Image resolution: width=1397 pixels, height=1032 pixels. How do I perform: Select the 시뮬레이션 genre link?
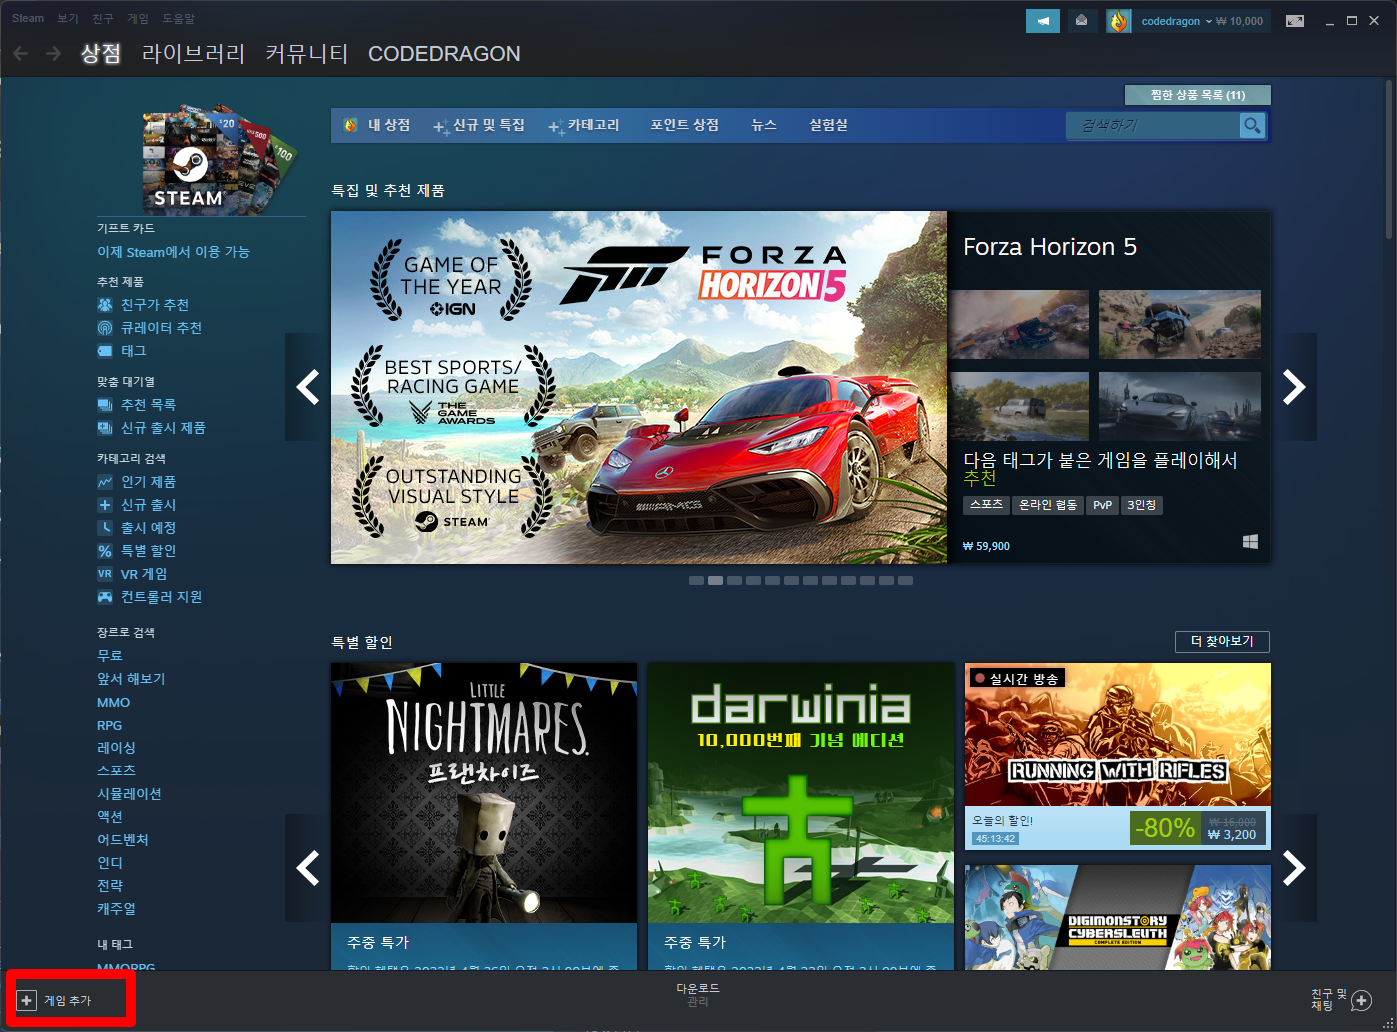[x=129, y=794]
